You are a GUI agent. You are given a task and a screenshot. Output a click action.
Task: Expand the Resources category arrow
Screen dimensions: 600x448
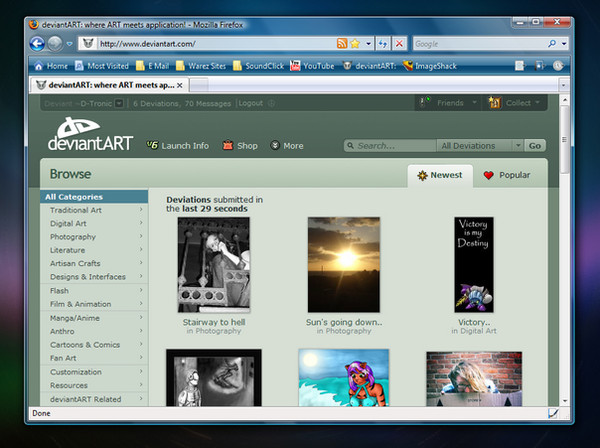pos(141,385)
